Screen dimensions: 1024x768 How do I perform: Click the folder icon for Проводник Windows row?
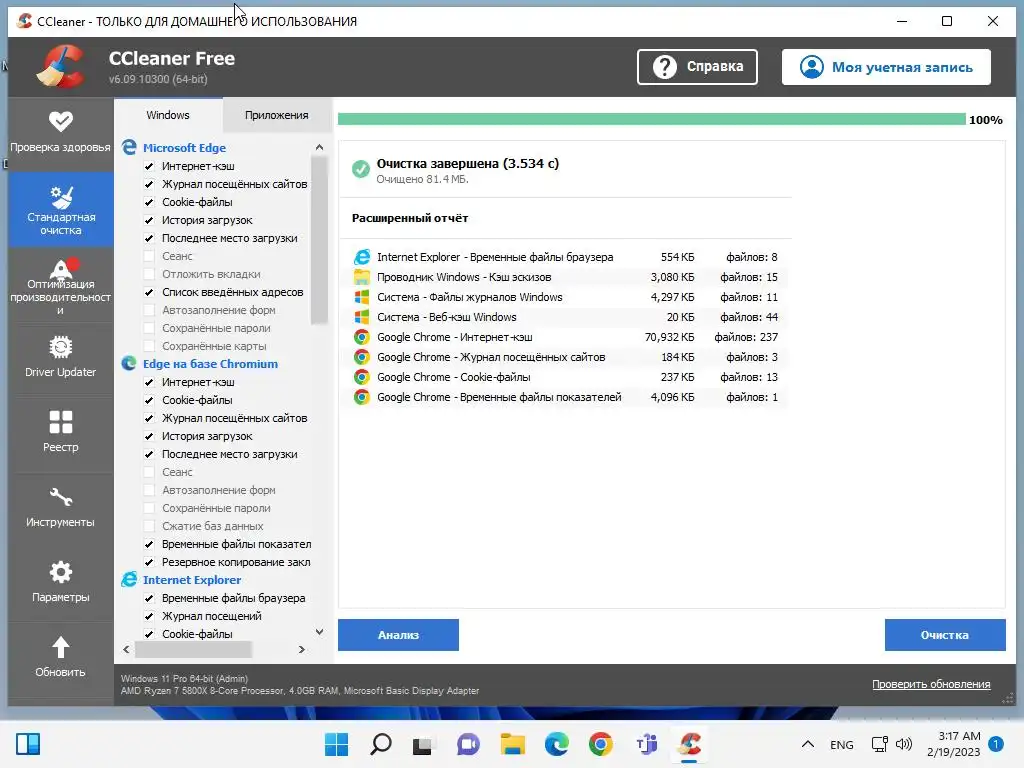[362, 277]
